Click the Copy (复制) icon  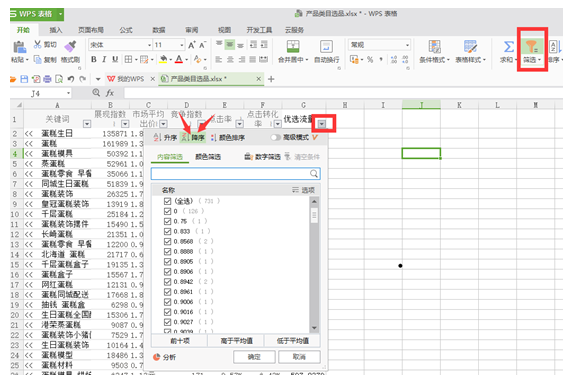[x=38, y=59]
